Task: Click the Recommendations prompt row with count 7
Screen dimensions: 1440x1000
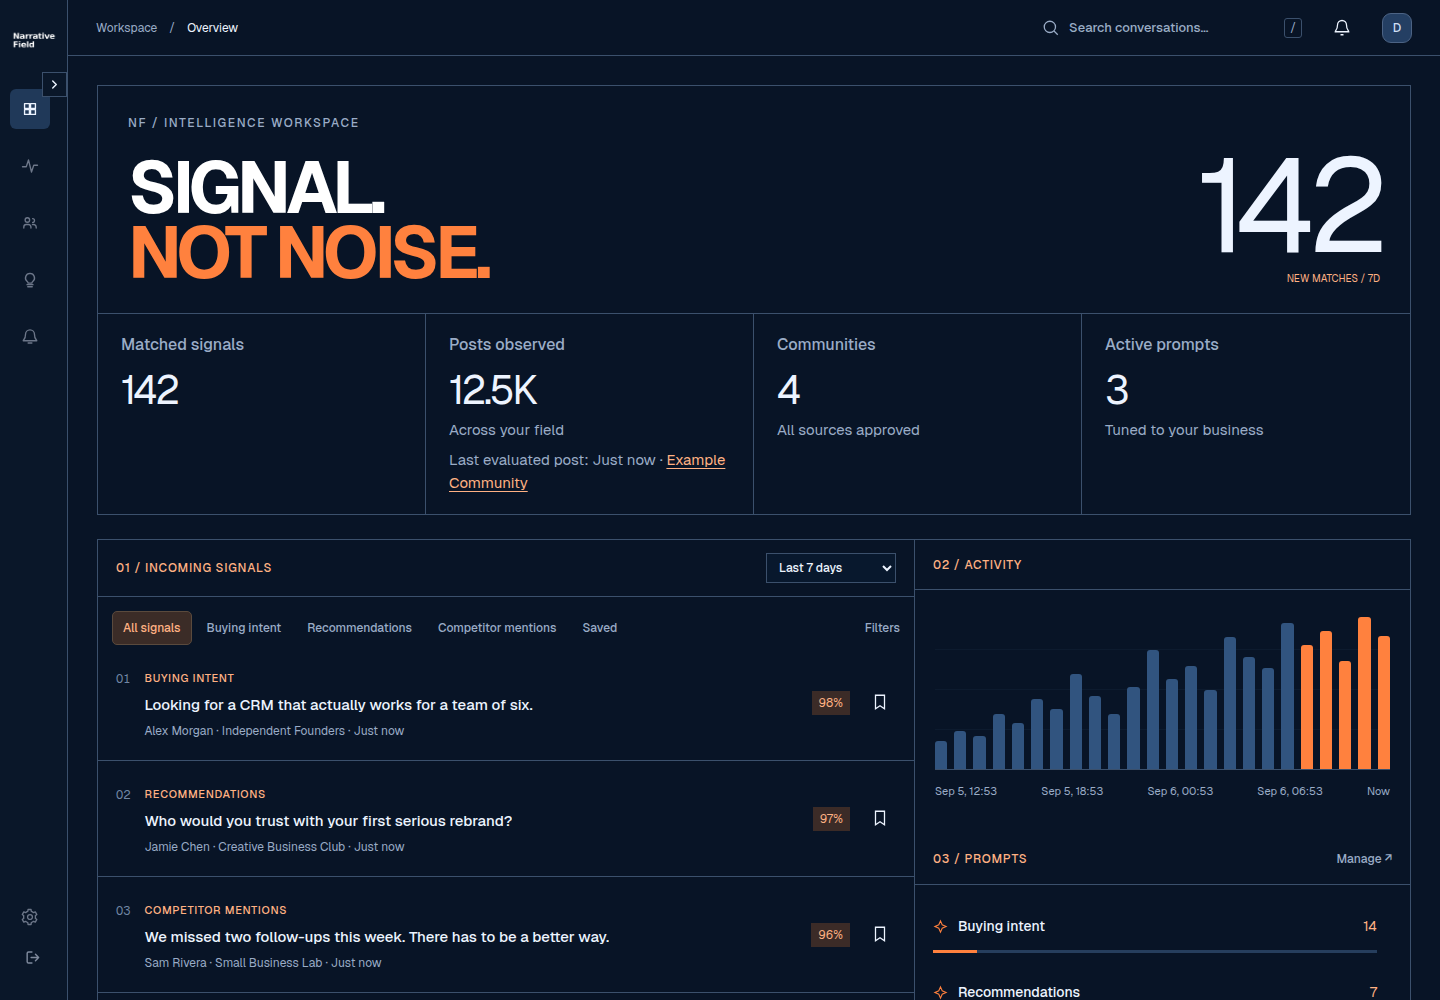Action: pos(1155,992)
